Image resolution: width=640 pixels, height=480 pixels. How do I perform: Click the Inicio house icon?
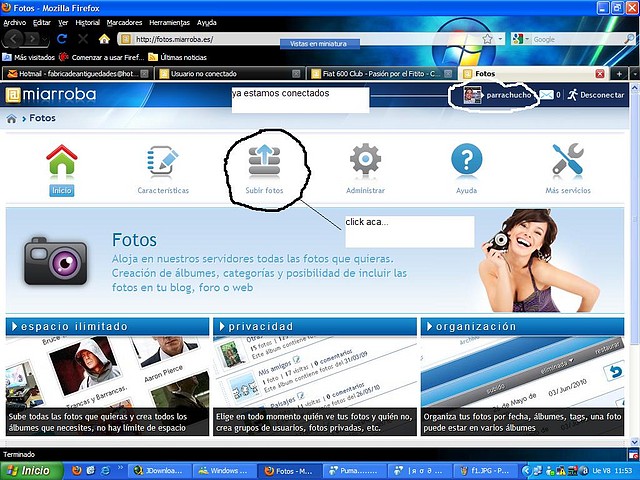click(62, 160)
